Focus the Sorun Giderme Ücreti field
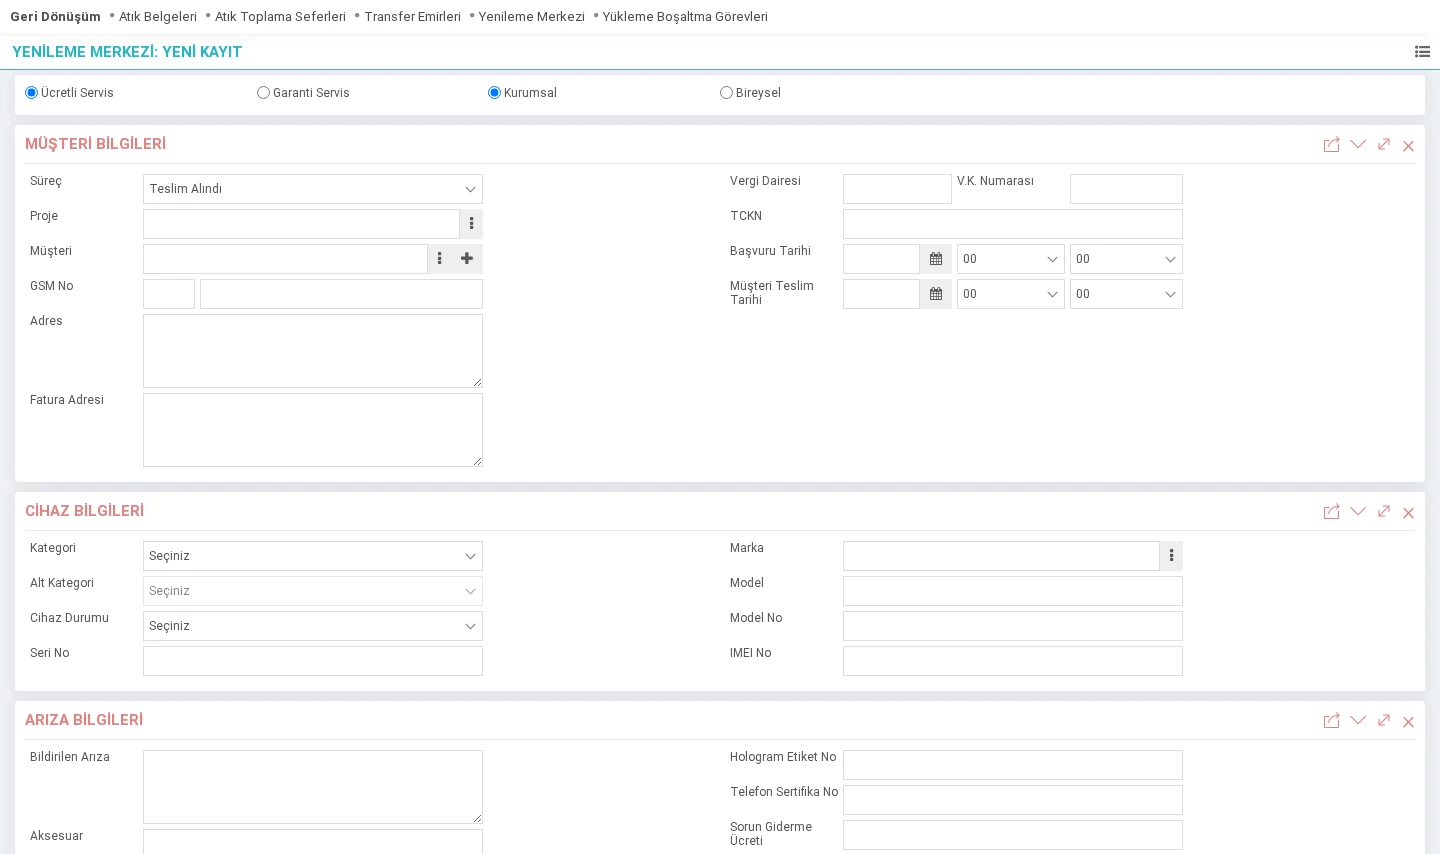Image resolution: width=1440 pixels, height=854 pixels. (x=1013, y=835)
